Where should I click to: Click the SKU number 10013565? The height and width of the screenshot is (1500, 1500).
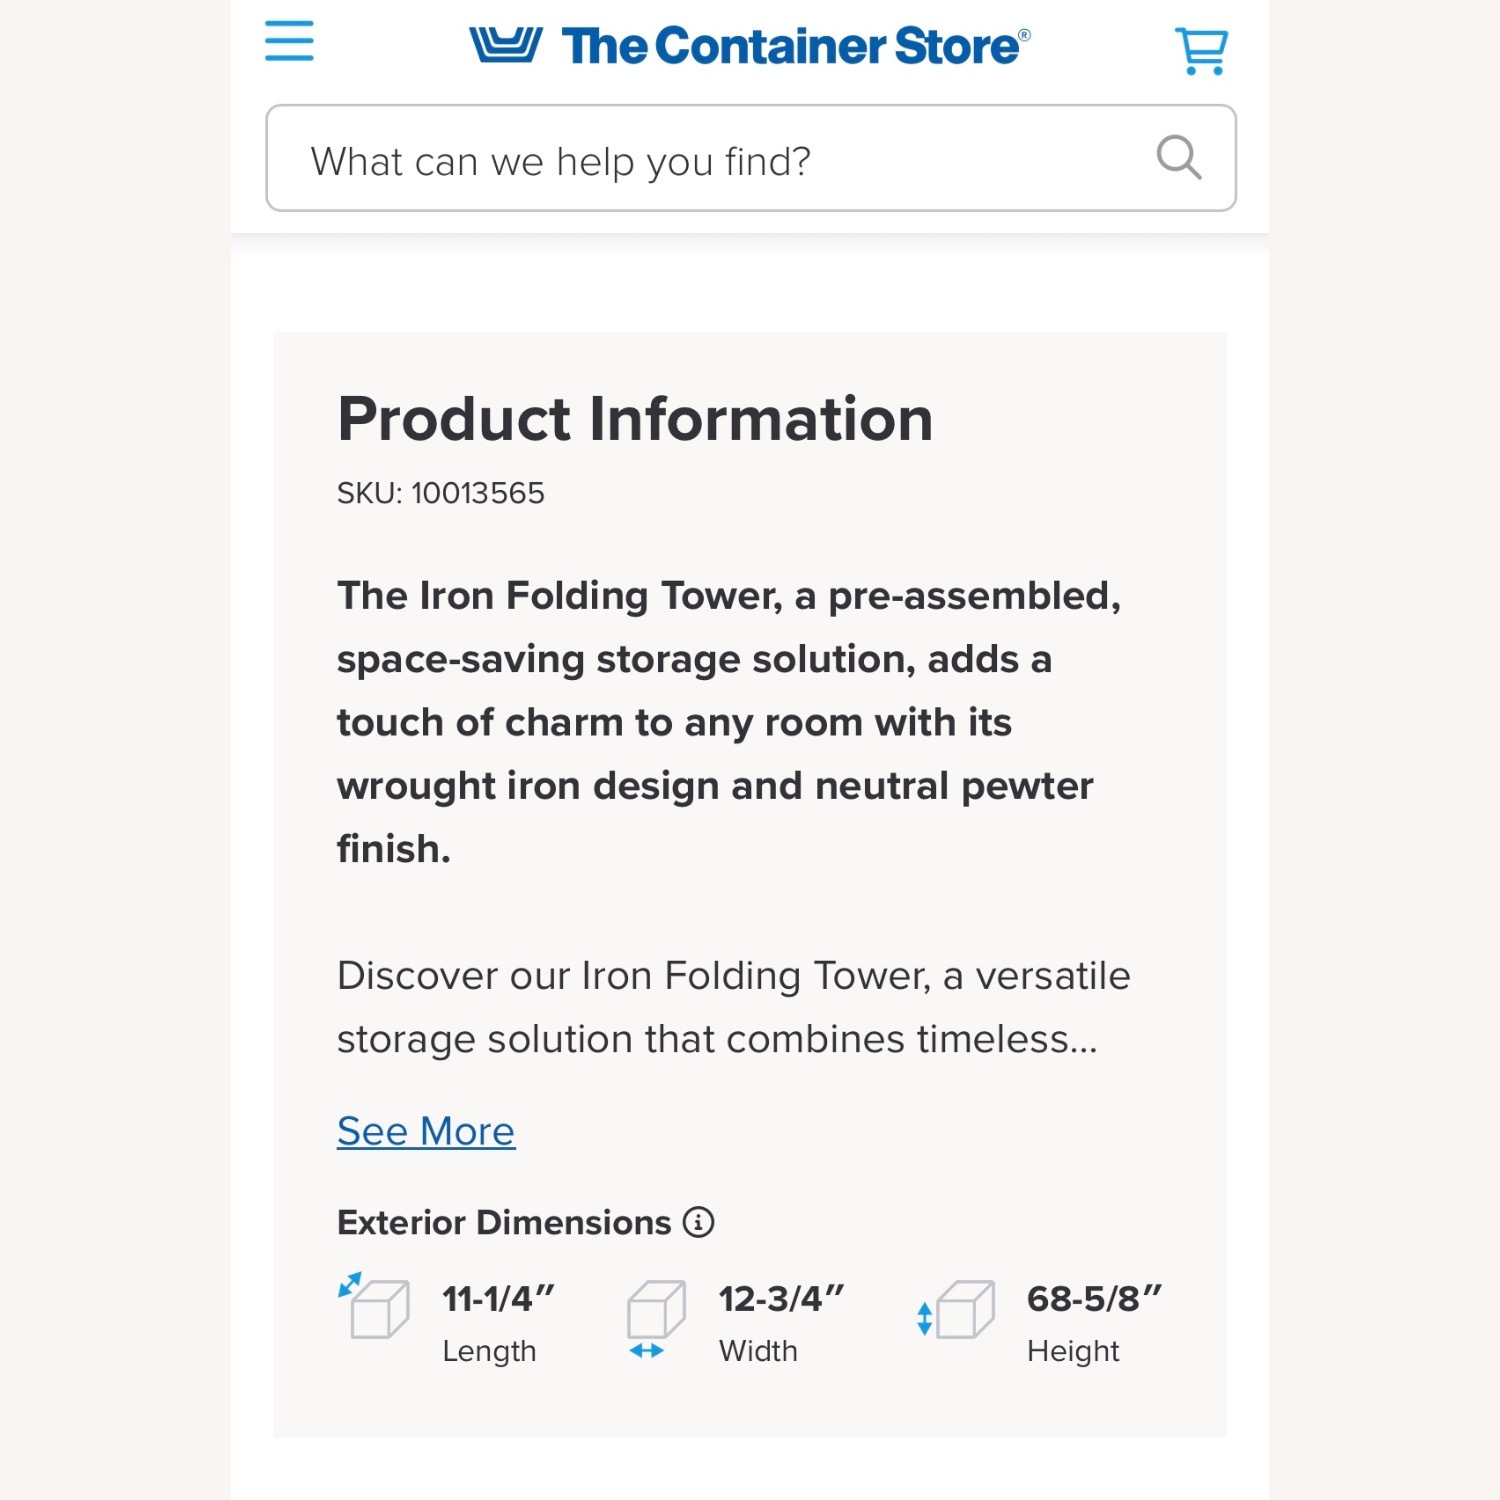click(x=438, y=492)
